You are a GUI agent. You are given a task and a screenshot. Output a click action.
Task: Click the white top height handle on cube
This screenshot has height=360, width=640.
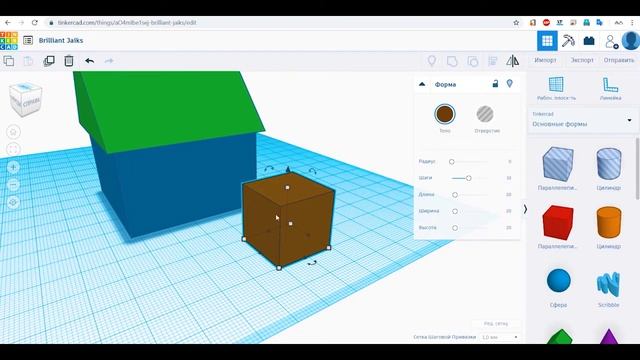click(287, 187)
